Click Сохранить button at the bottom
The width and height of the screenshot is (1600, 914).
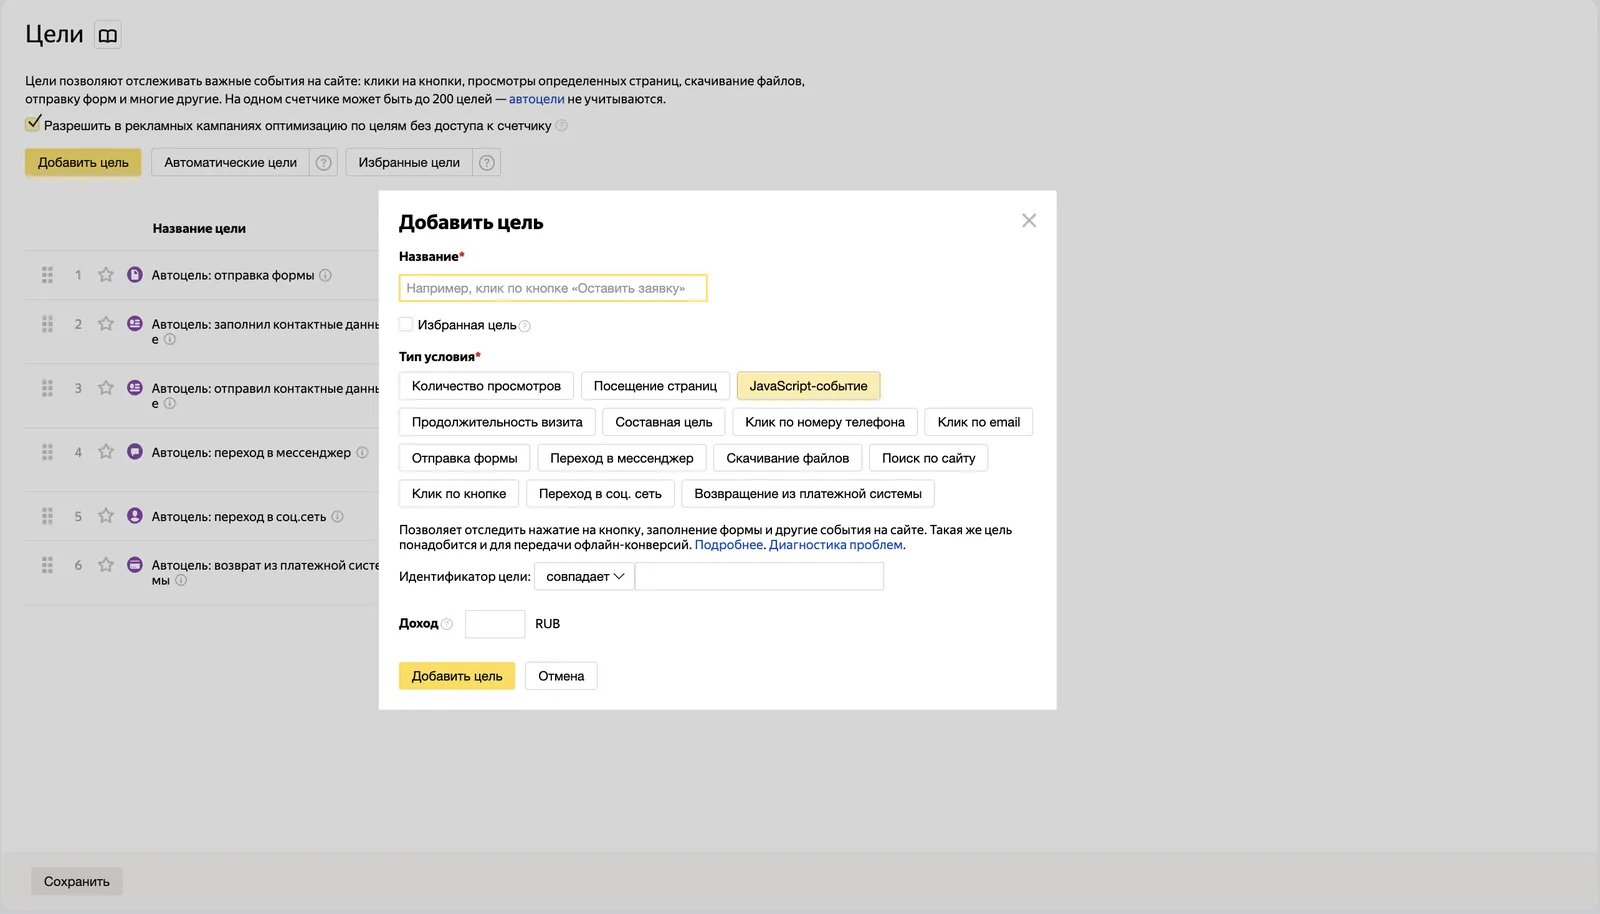point(77,881)
